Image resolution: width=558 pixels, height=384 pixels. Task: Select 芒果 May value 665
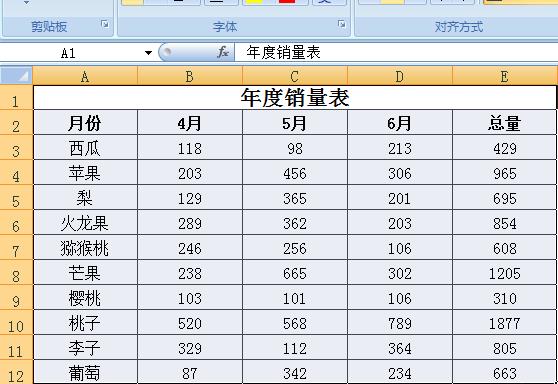pos(295,272)
